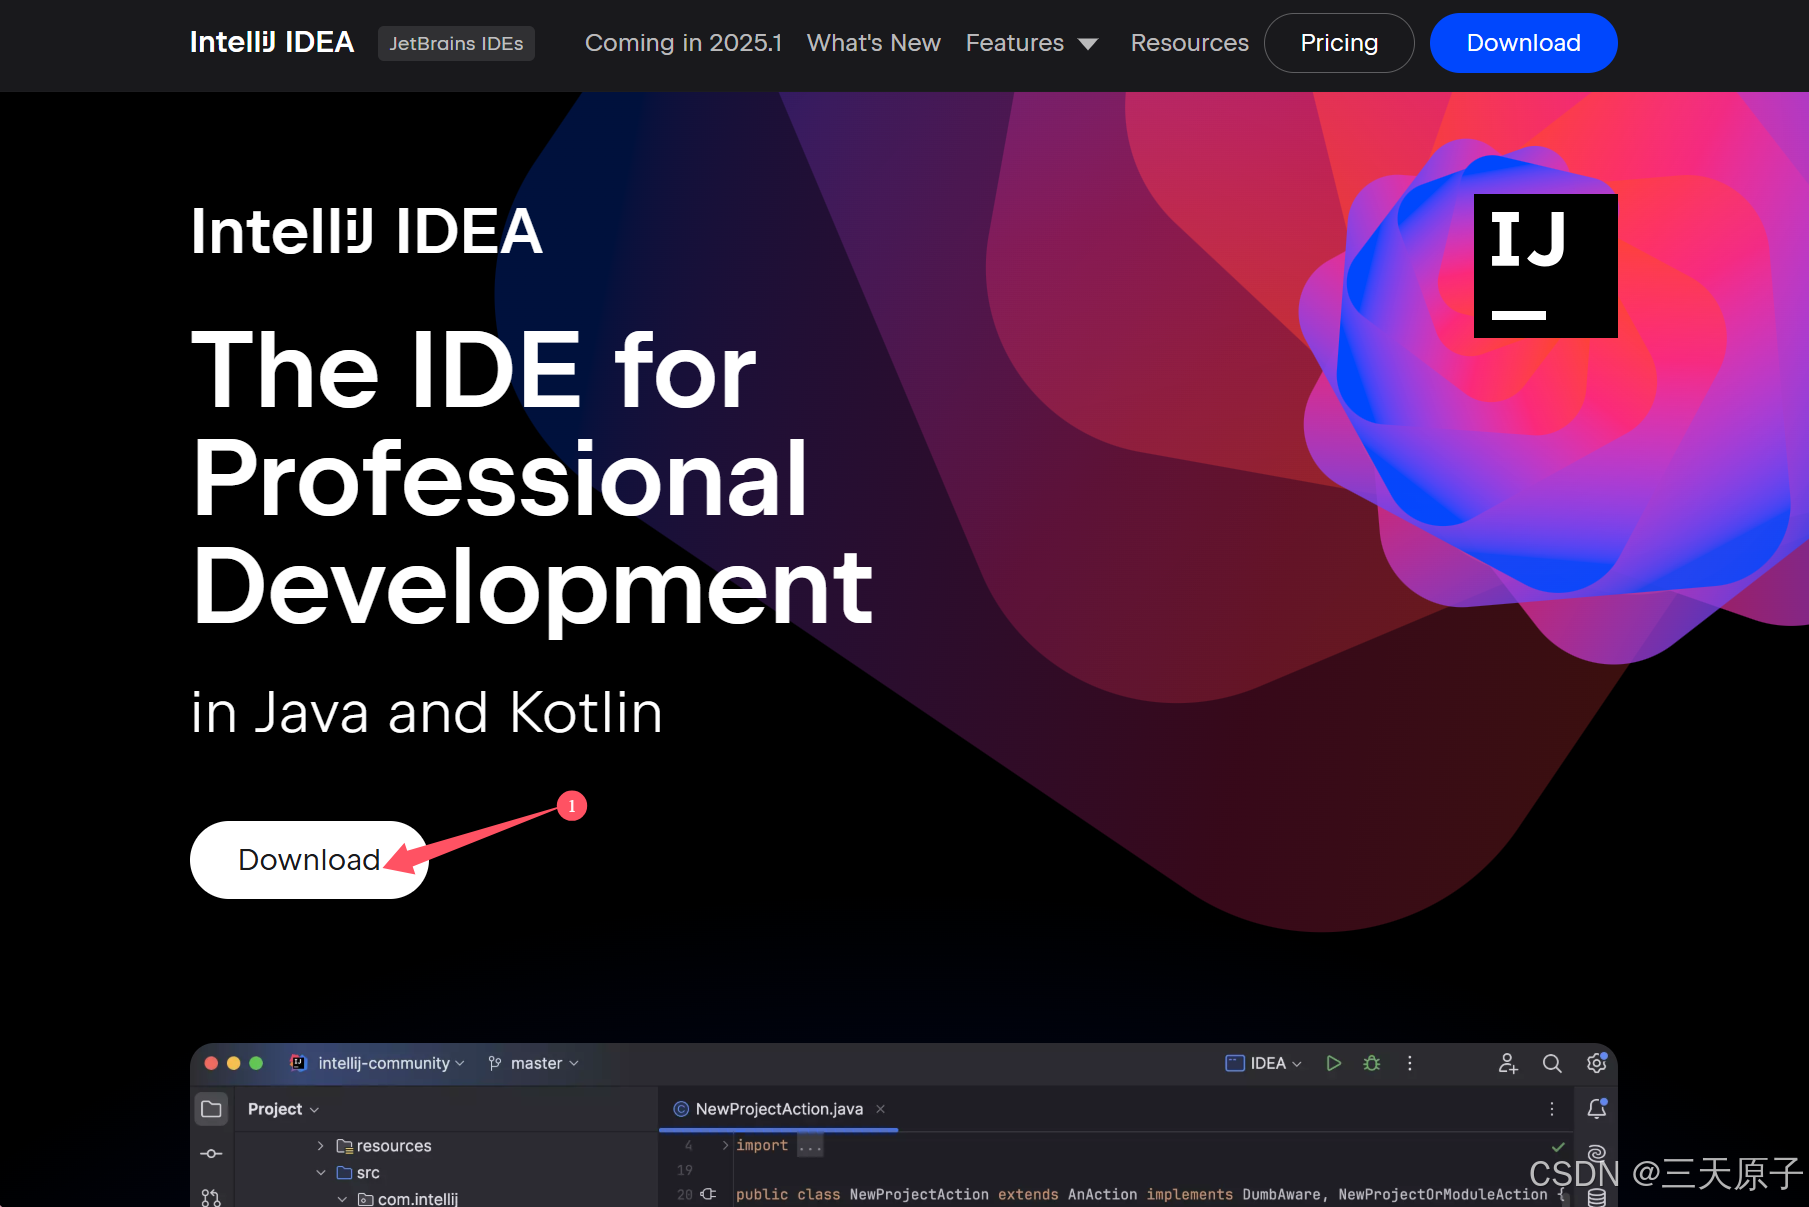This screenshot has width=1809, height=1207.
Task: Collapse the src folder chevron
Action: 320,1173
